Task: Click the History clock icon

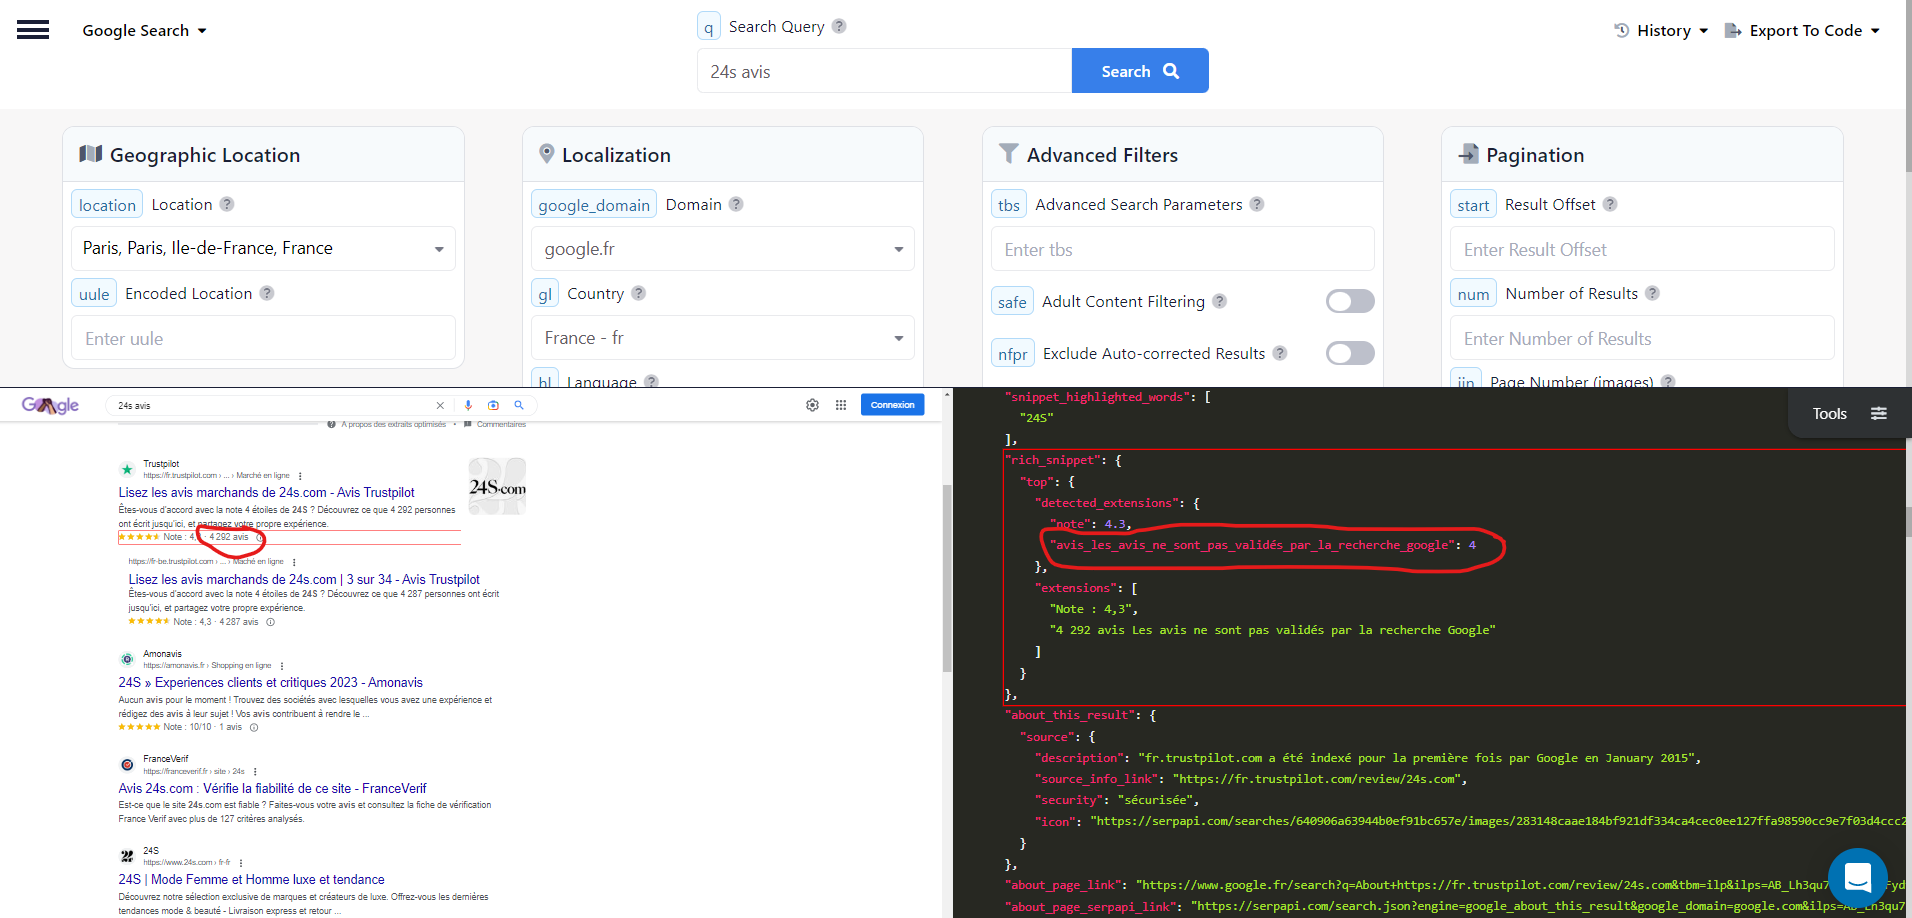Action: click(x=1620, y=30)
